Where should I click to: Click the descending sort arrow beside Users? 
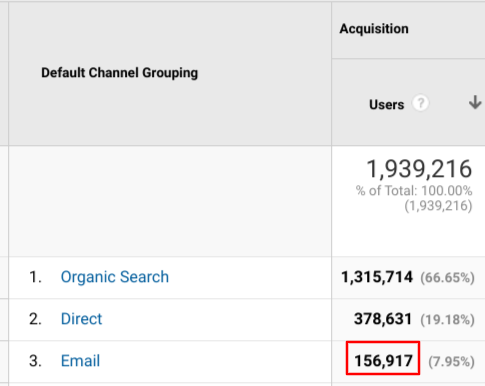coord(475,102)
